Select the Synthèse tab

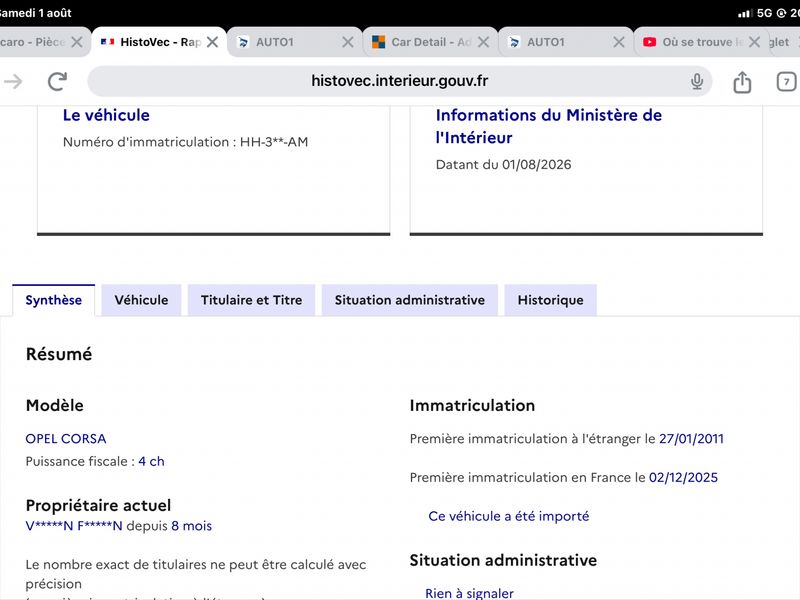pyautogui.click(x=54, y=300)
